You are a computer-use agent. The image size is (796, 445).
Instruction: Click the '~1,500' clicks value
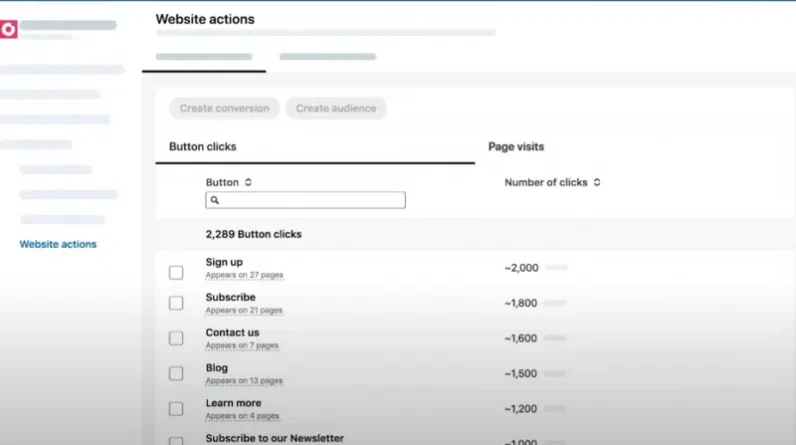pyautogui.click(x=521, y=373)
